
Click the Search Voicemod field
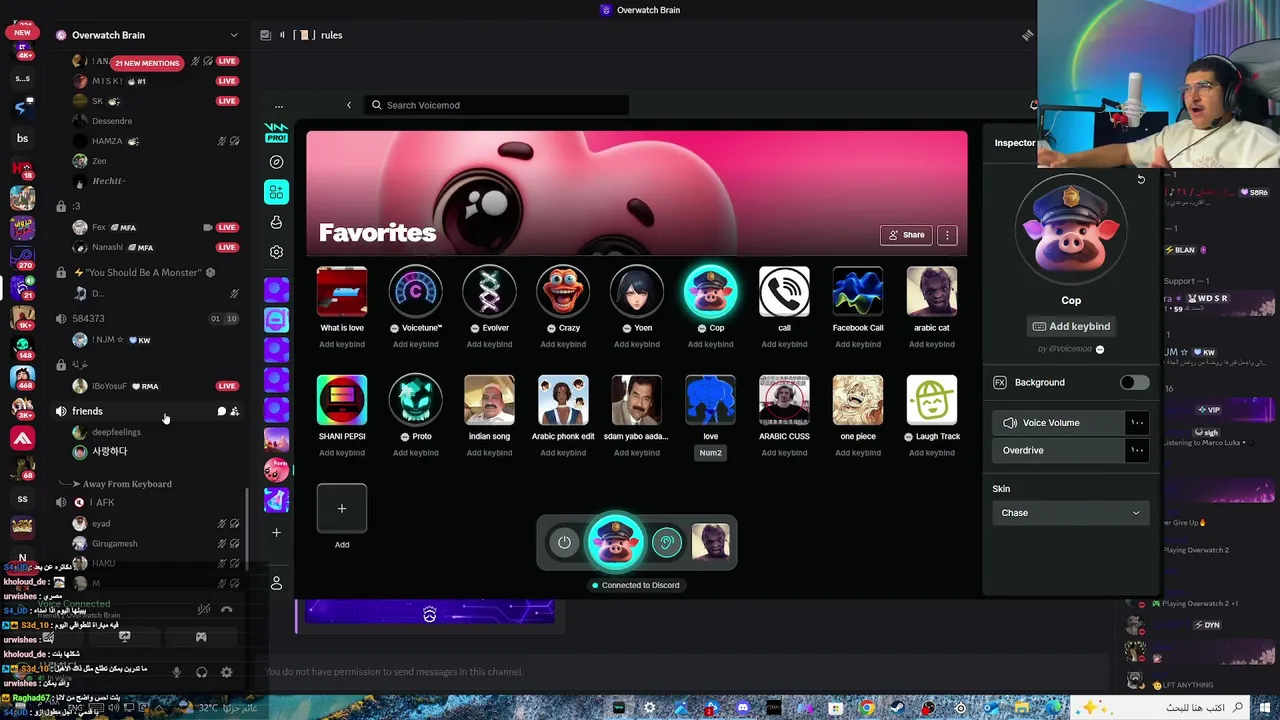(x=496, y=105)
